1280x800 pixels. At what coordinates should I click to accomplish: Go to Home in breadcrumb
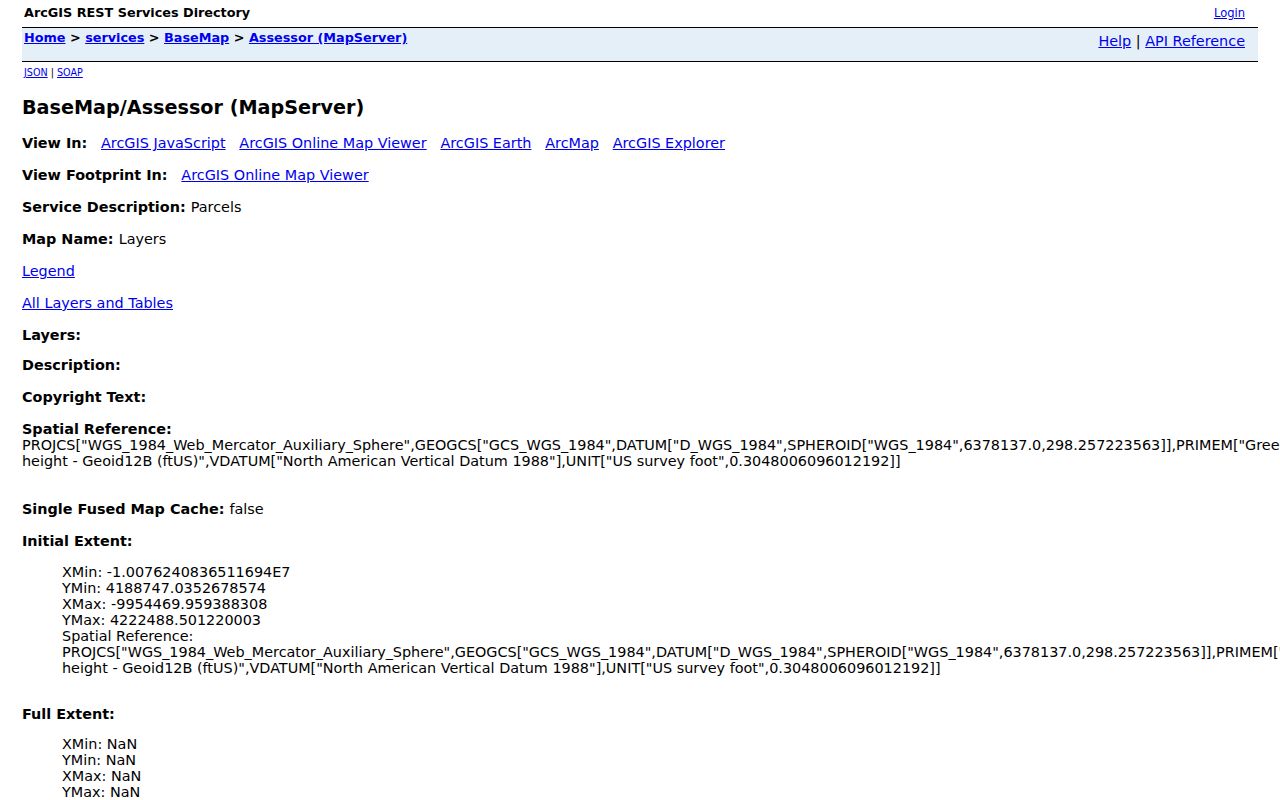point(45,38)
